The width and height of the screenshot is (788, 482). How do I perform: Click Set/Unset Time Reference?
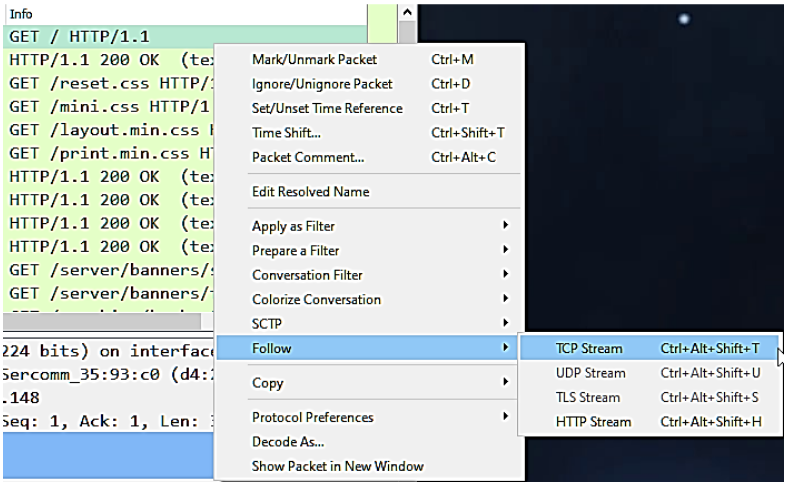370,109
